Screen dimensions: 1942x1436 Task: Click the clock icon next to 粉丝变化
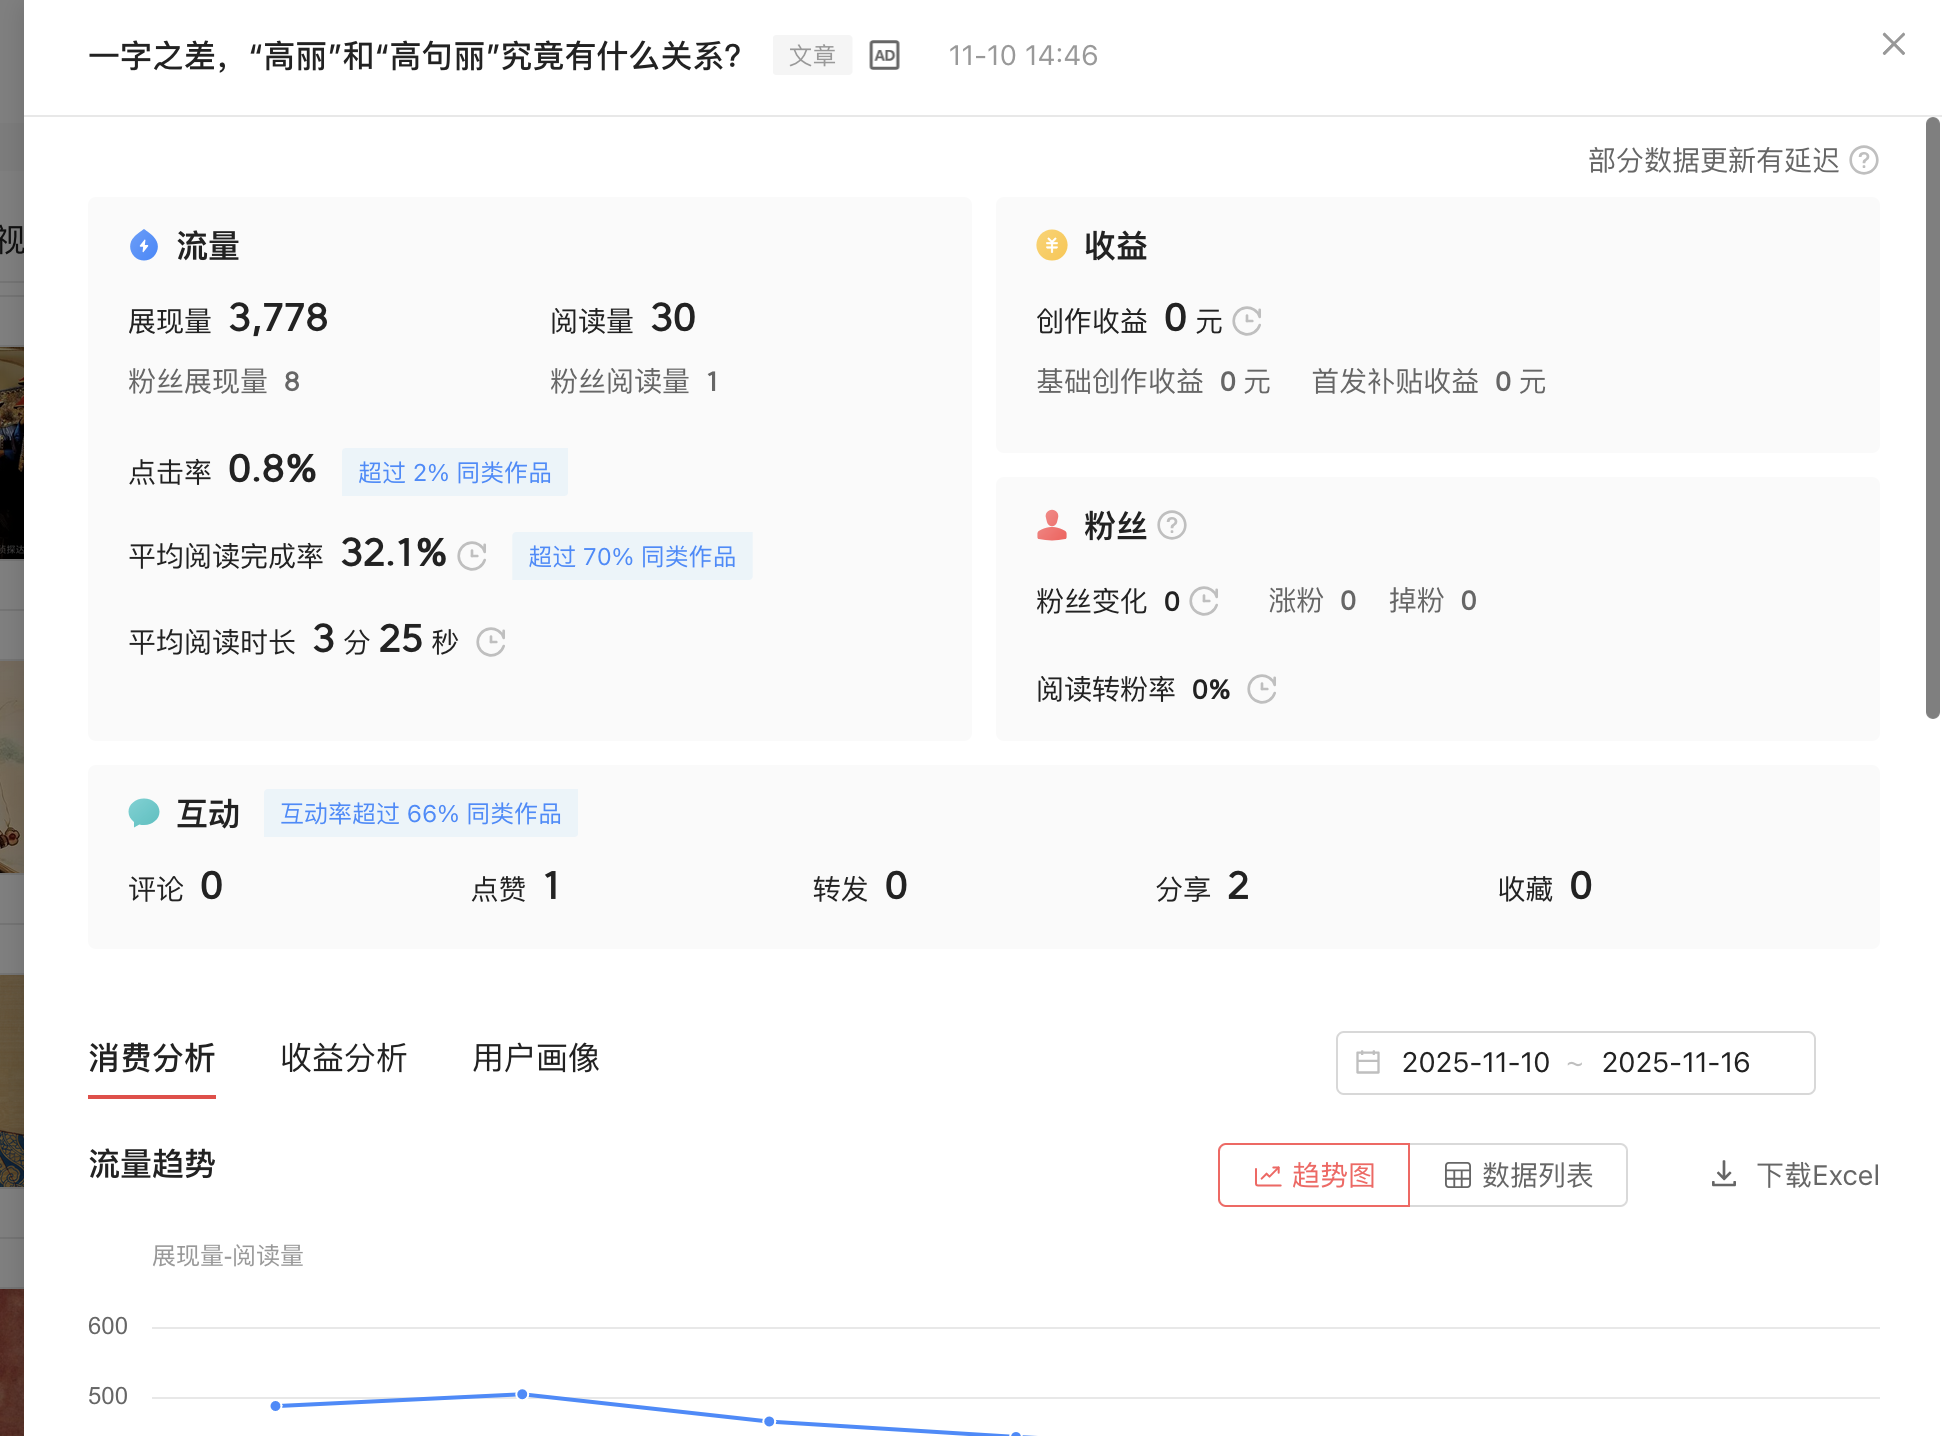pyautogui.click(x=1205, y=601)
